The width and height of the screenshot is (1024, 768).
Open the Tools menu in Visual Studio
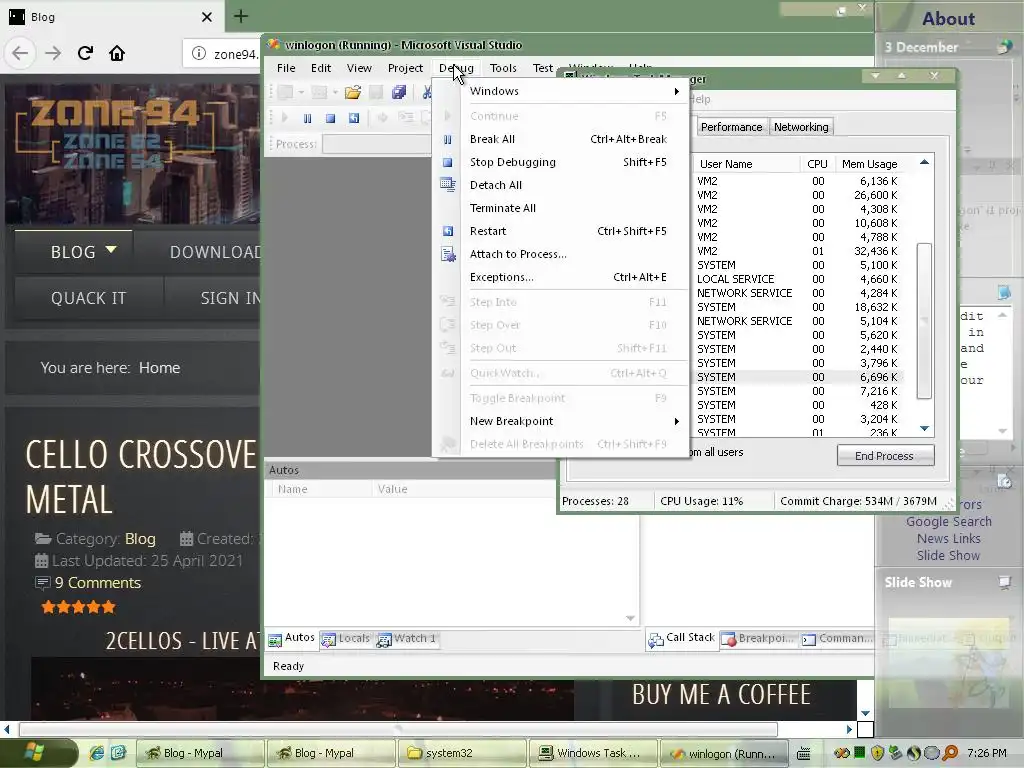(503, 68)
